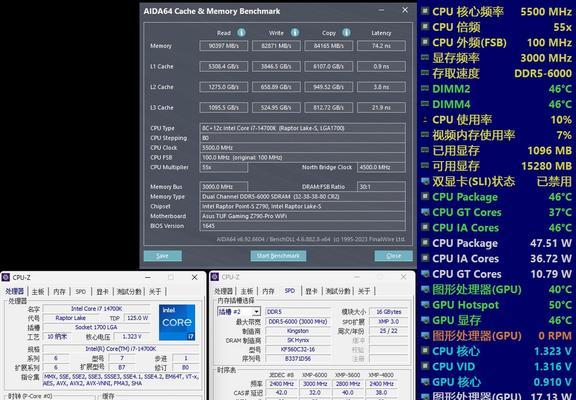Screen dimensions: 576x400
Task: Select 测试分数 tab in left CPU-Z
Action: (x=129, y=292)
